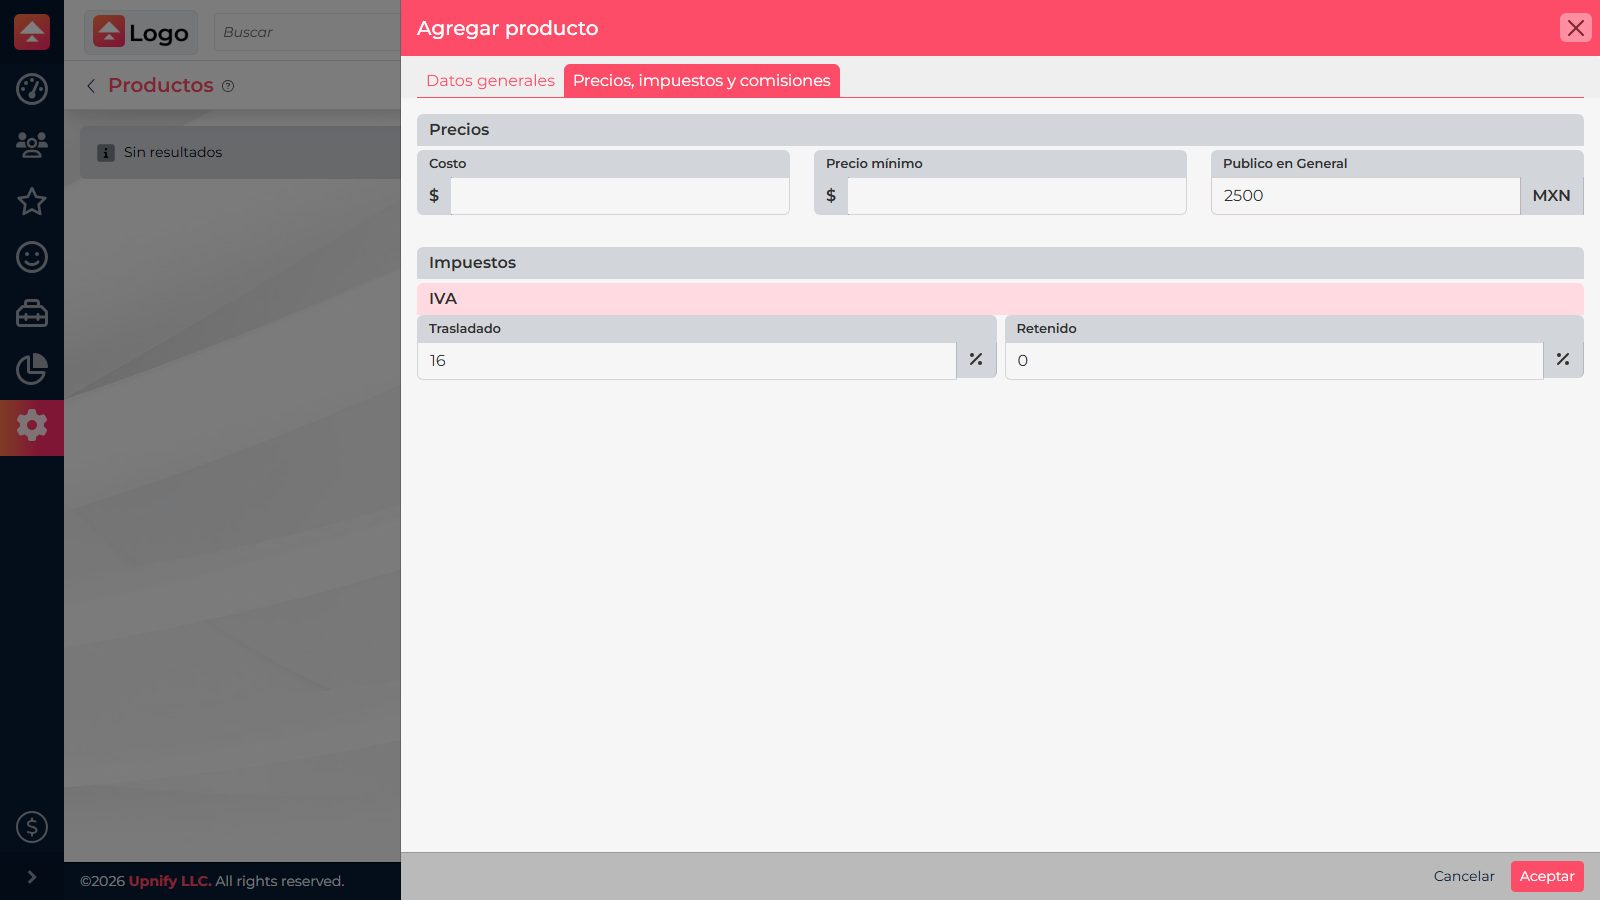Open the dollar coin icon in sidebar
Viewport: 1600px width, 900px height.
pos(32,827)
